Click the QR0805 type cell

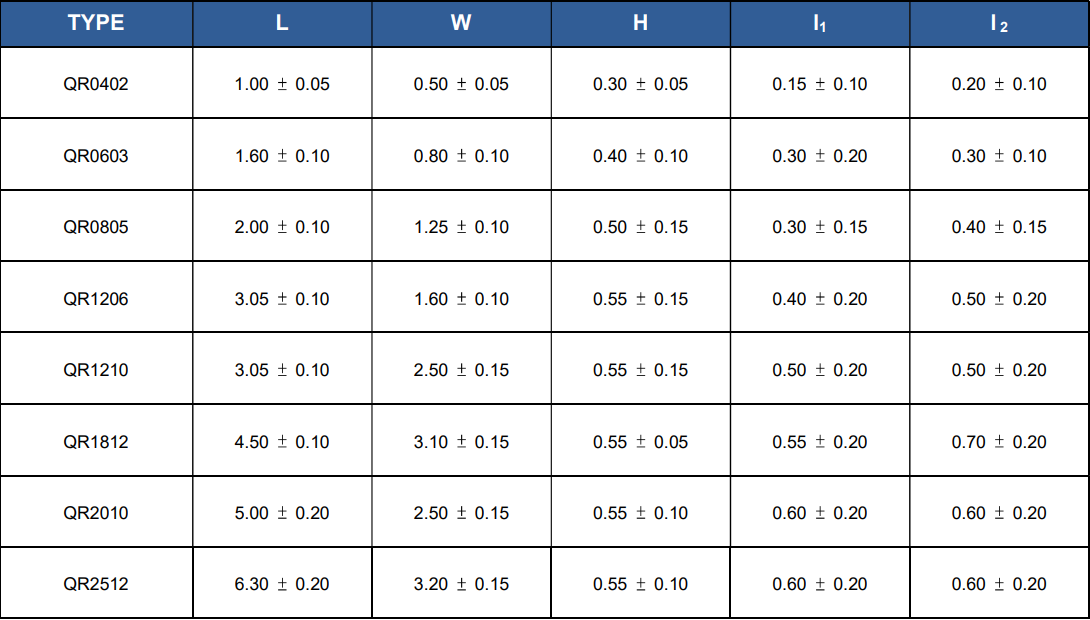[96, 227]
